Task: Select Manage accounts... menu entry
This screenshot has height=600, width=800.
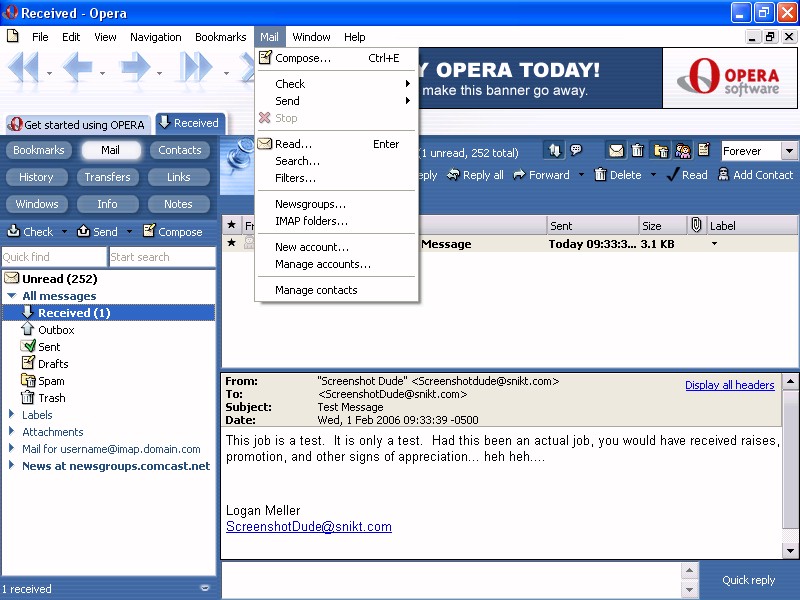Action: tap(337, 264)
